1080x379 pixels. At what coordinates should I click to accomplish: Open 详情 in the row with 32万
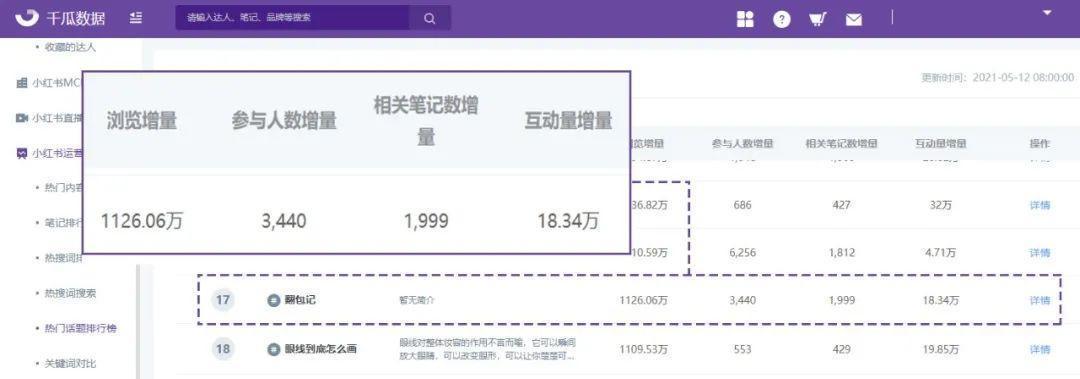click(x=1039, y=205)
